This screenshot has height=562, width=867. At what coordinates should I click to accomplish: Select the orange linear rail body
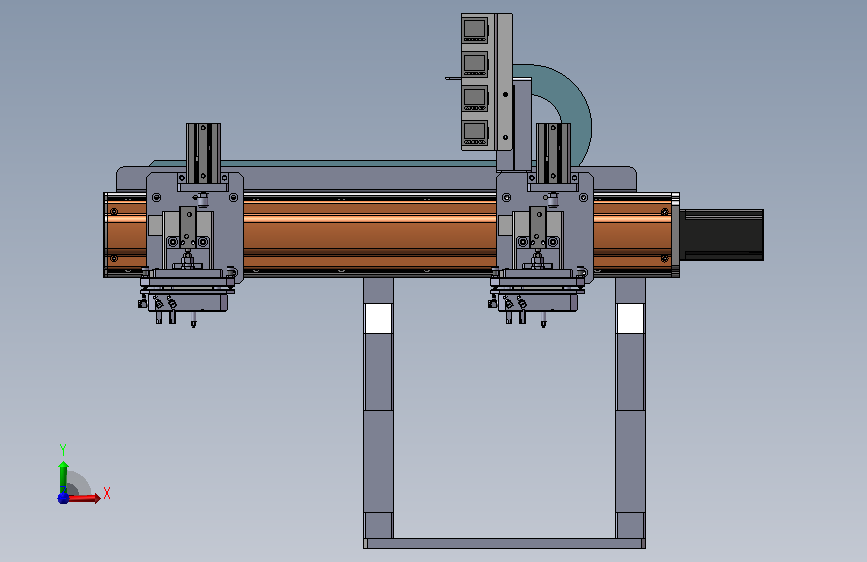(369, 235)
